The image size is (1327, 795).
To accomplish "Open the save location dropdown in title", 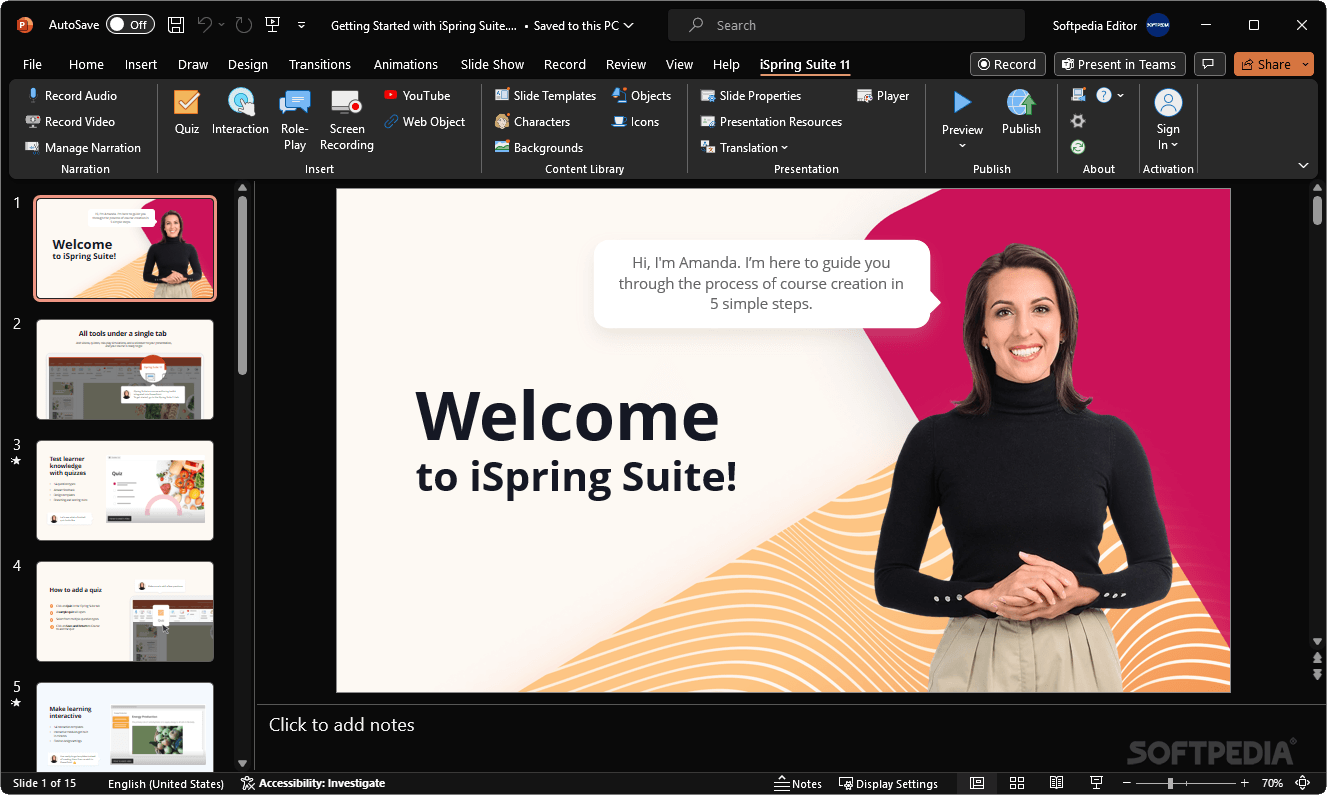I will [627, 26].
